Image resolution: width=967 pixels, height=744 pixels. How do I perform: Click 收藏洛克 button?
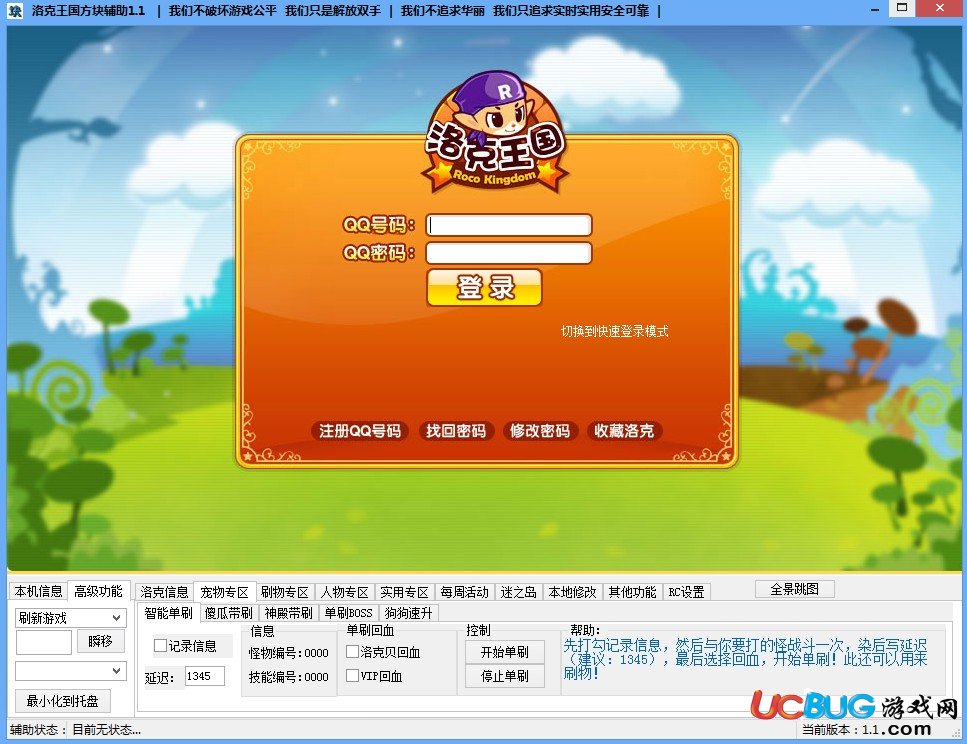[623, 431]
